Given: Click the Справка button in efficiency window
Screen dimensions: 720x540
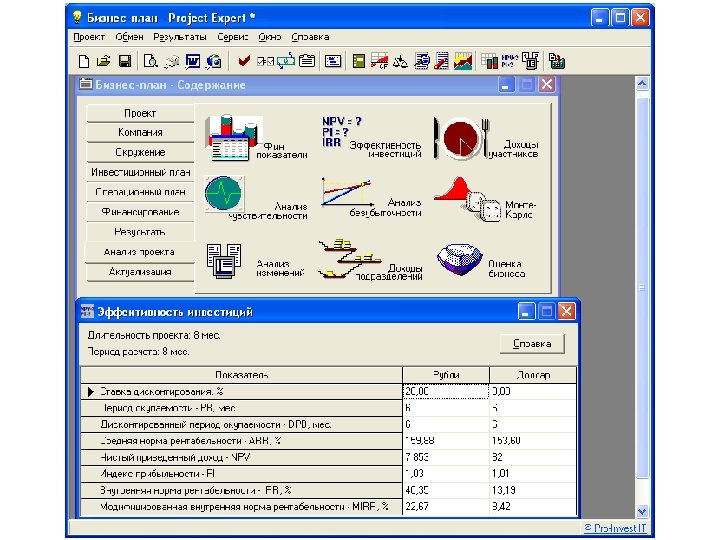Looking at the screenshot, I should tap(532, 343).
